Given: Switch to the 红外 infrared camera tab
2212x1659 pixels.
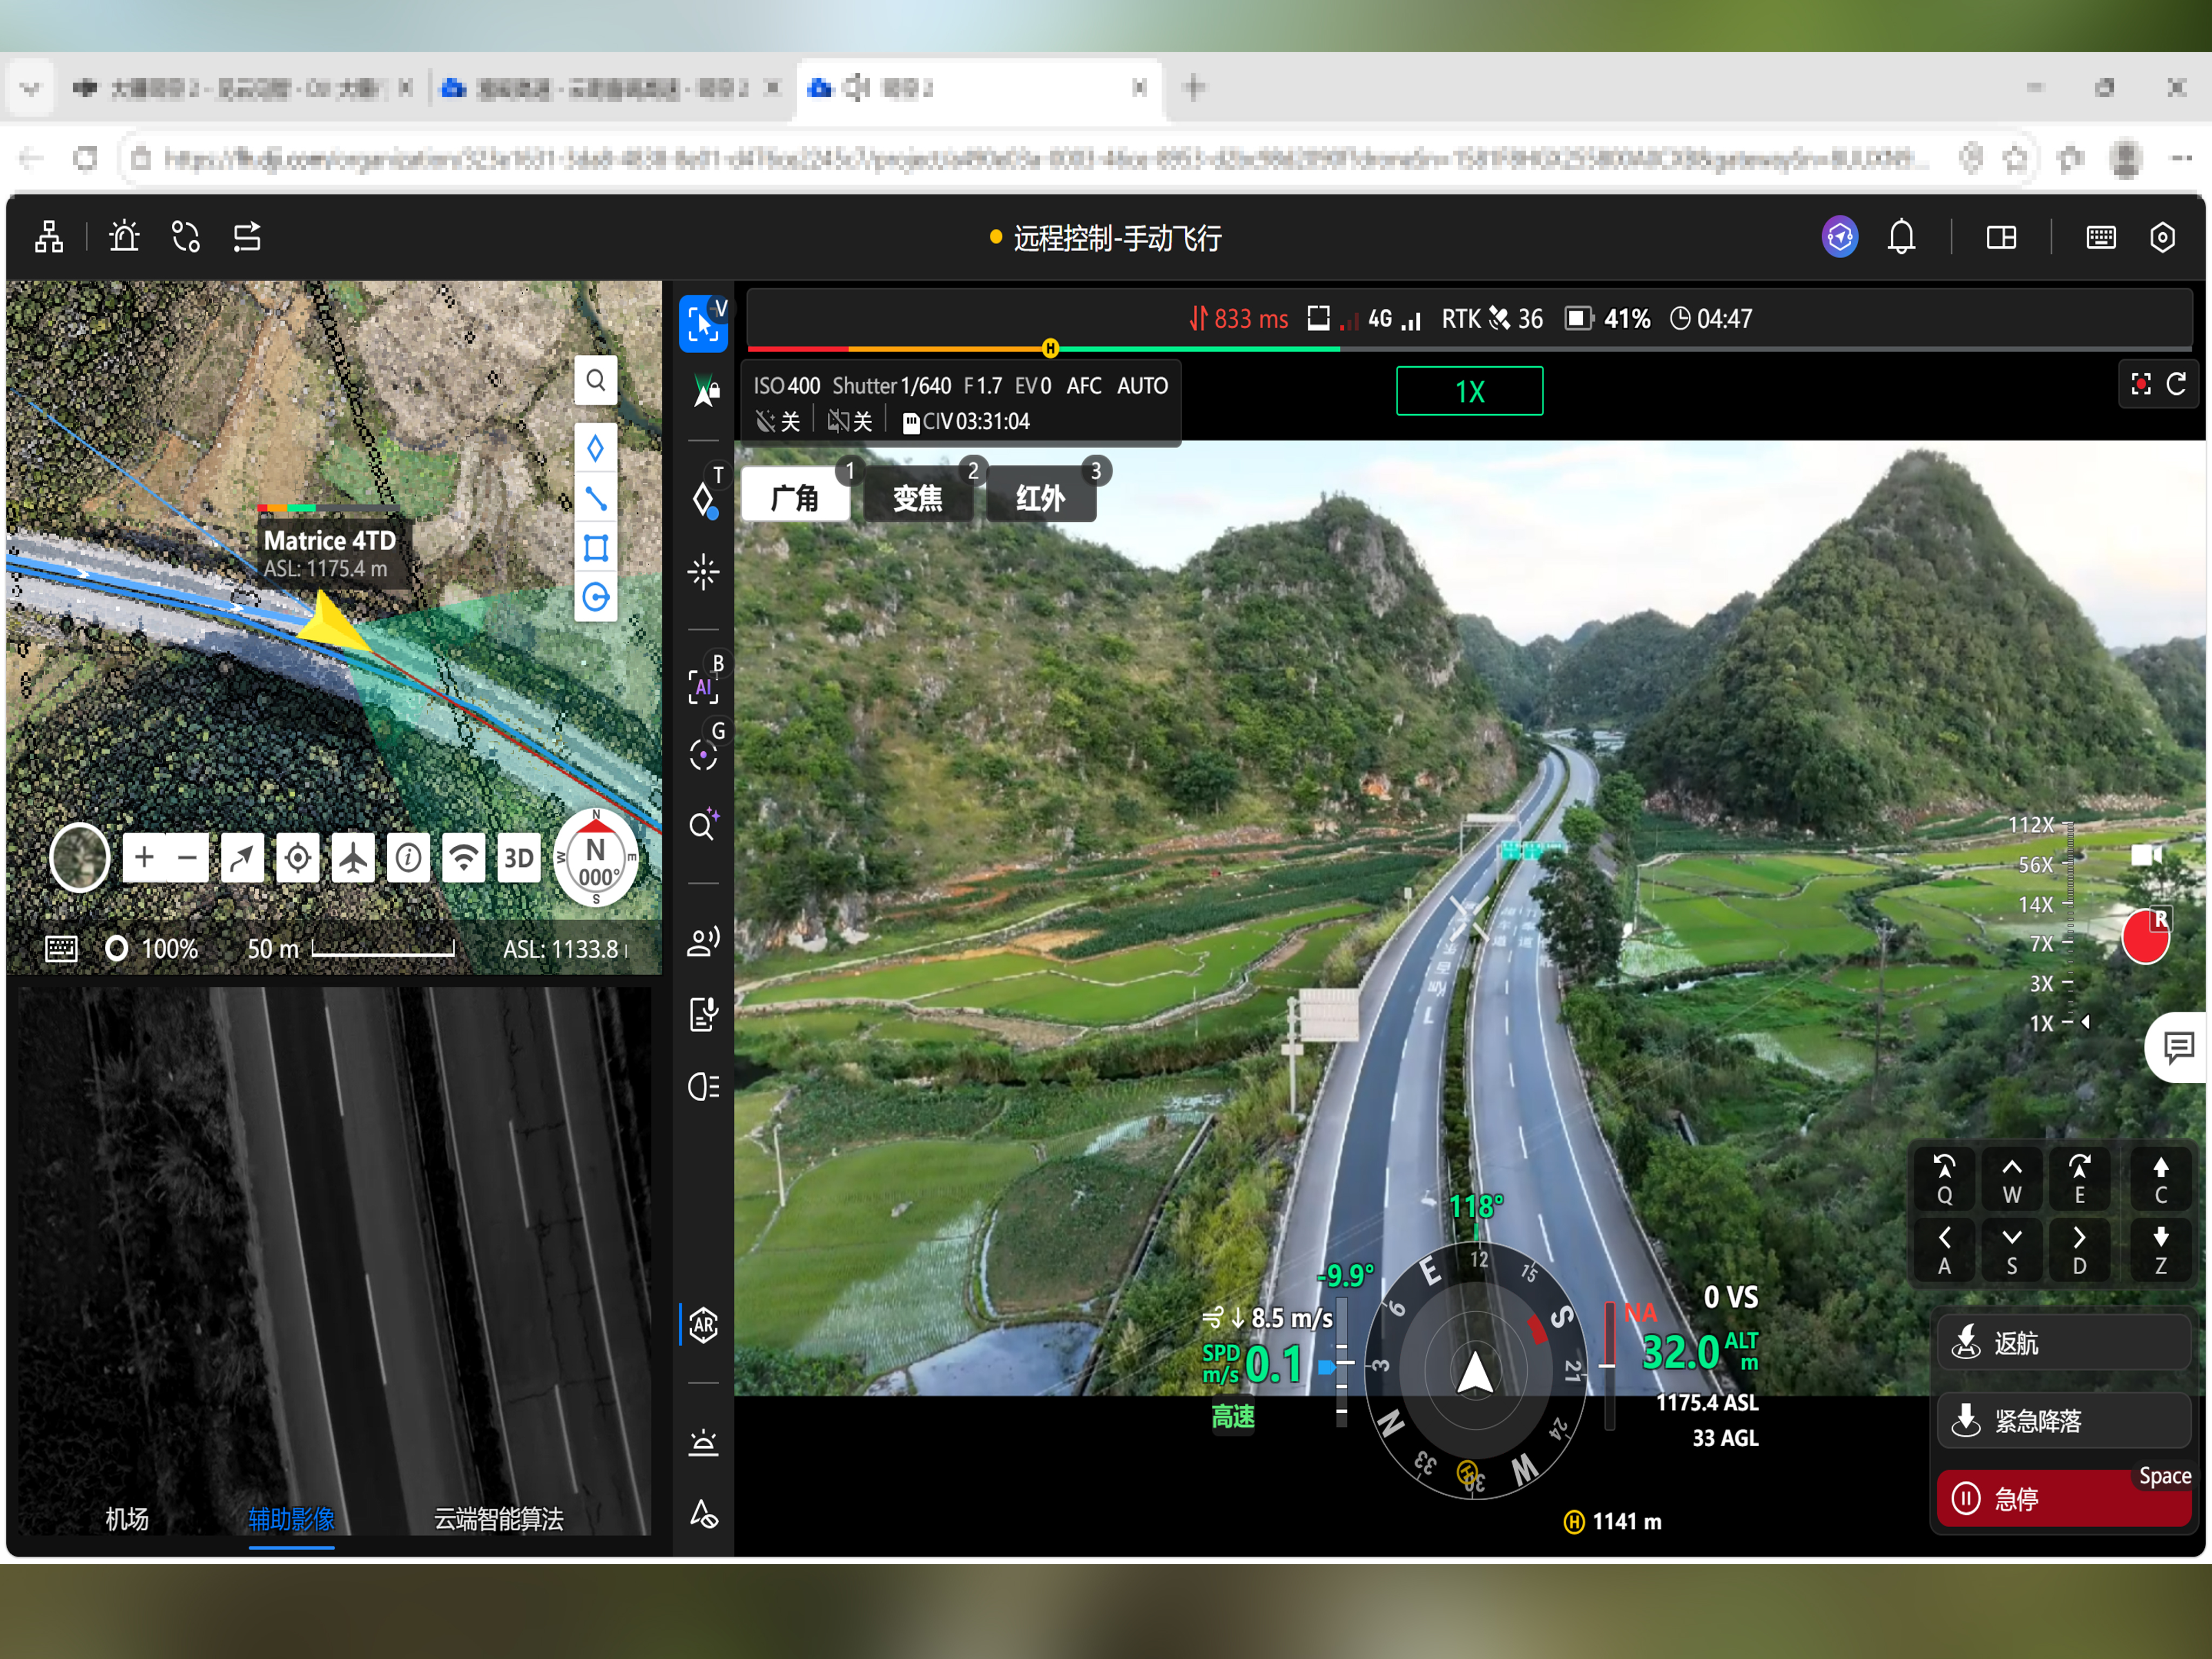Looking at the screenshot, I should [x=1041, y=497].
